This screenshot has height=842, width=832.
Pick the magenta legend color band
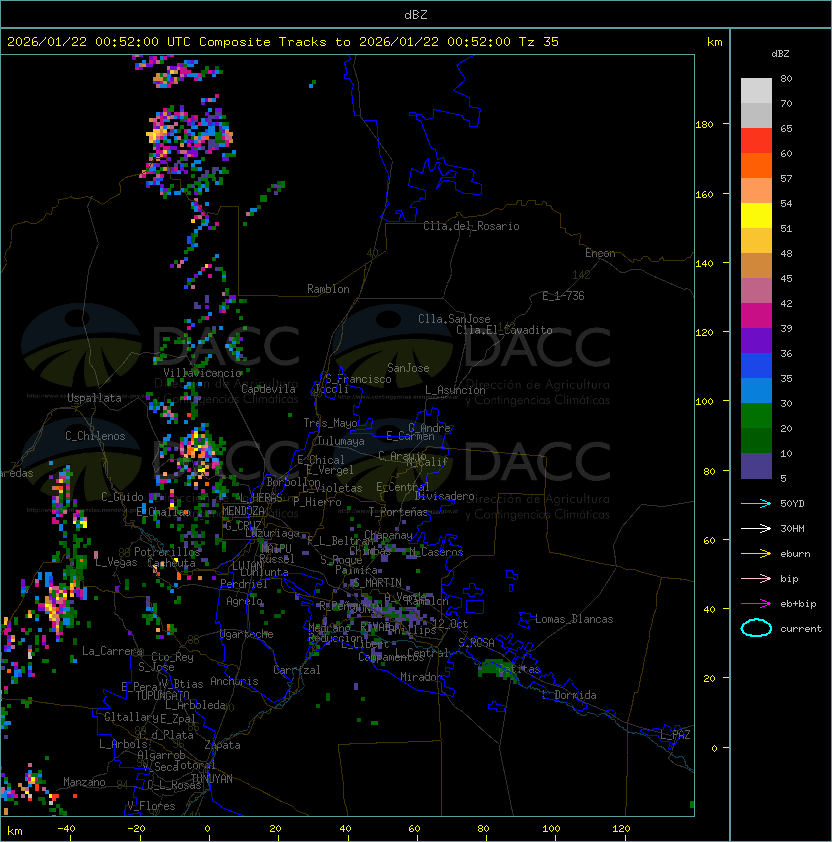(x=756, y=316)
